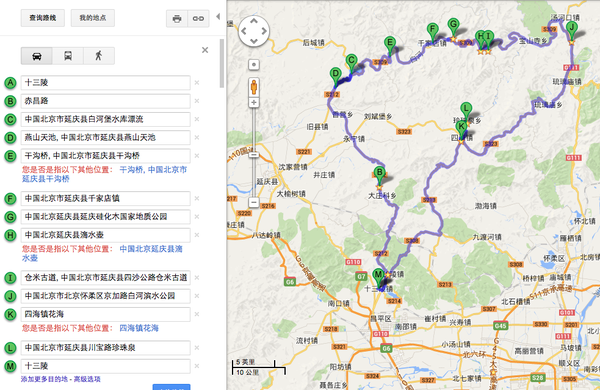Switch to public transit bus icon
Image resolution: width=600 pixels, height=390 pixels.
[68, 56]
